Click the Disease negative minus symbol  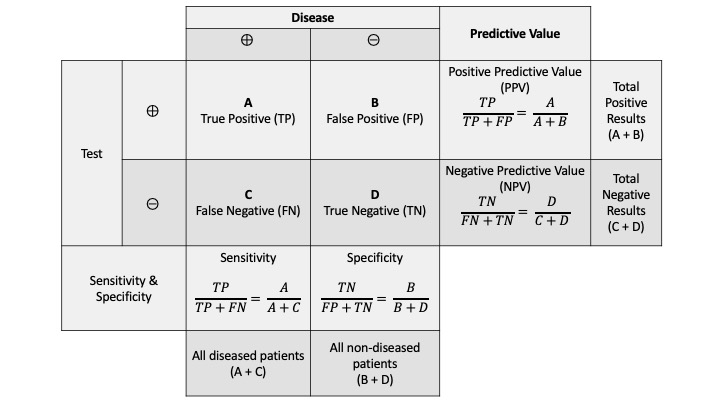point(374,40)
